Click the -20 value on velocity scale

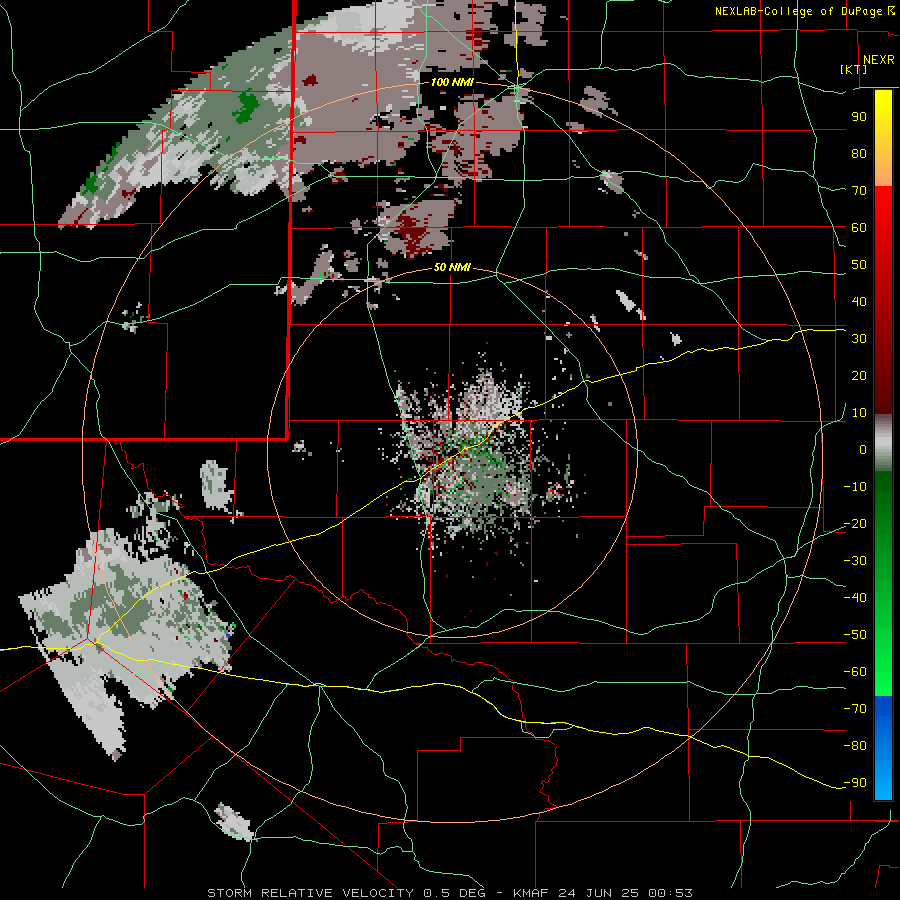tap(855, 523)
